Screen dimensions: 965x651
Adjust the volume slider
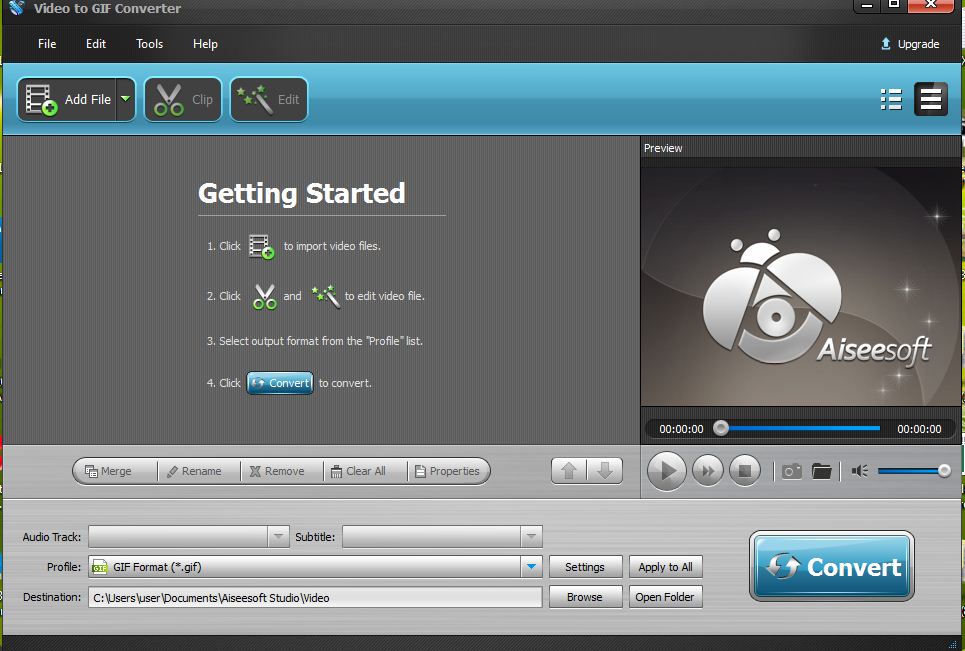913,471
